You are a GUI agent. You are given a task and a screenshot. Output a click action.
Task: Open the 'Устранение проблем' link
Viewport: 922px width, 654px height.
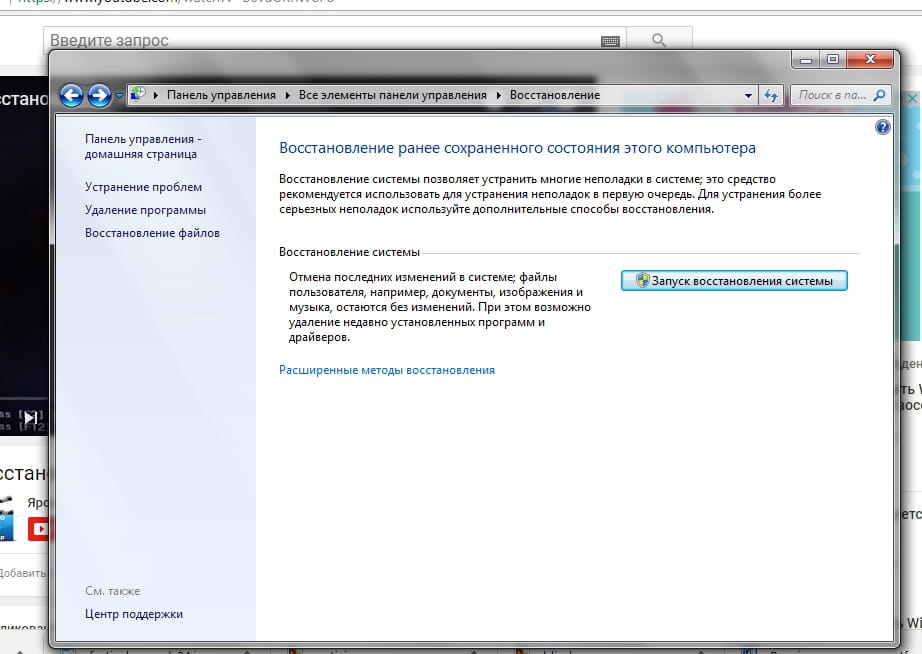[x=143, y=187]
